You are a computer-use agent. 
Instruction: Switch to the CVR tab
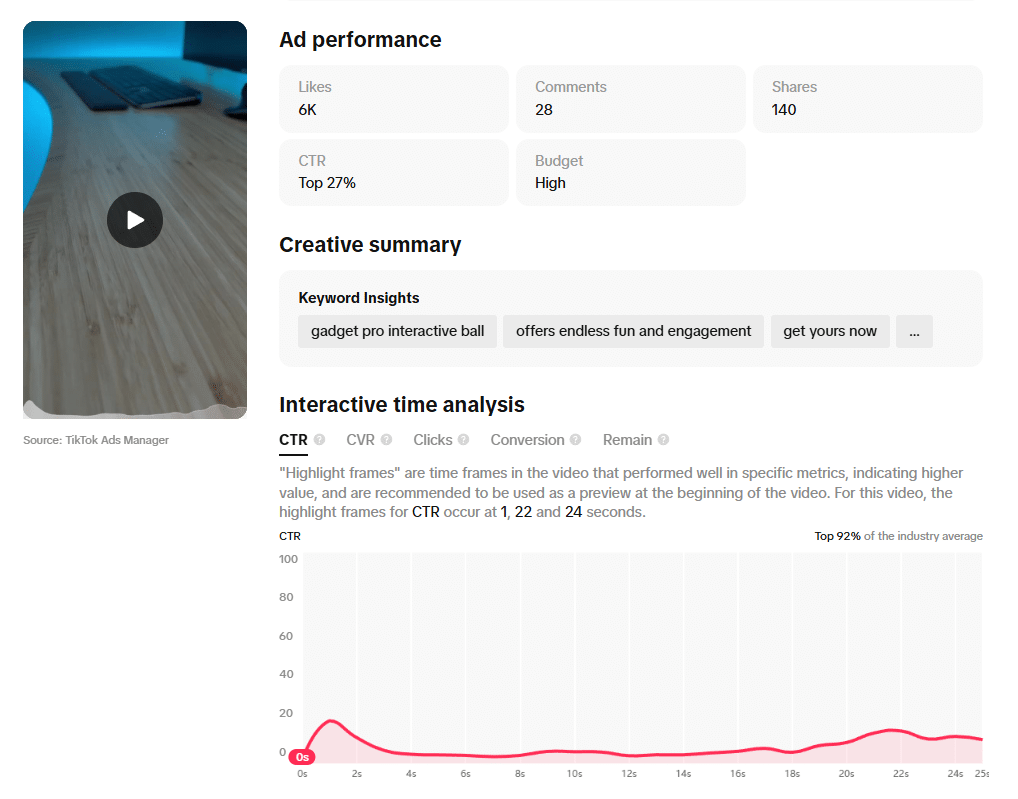point(360,440)
